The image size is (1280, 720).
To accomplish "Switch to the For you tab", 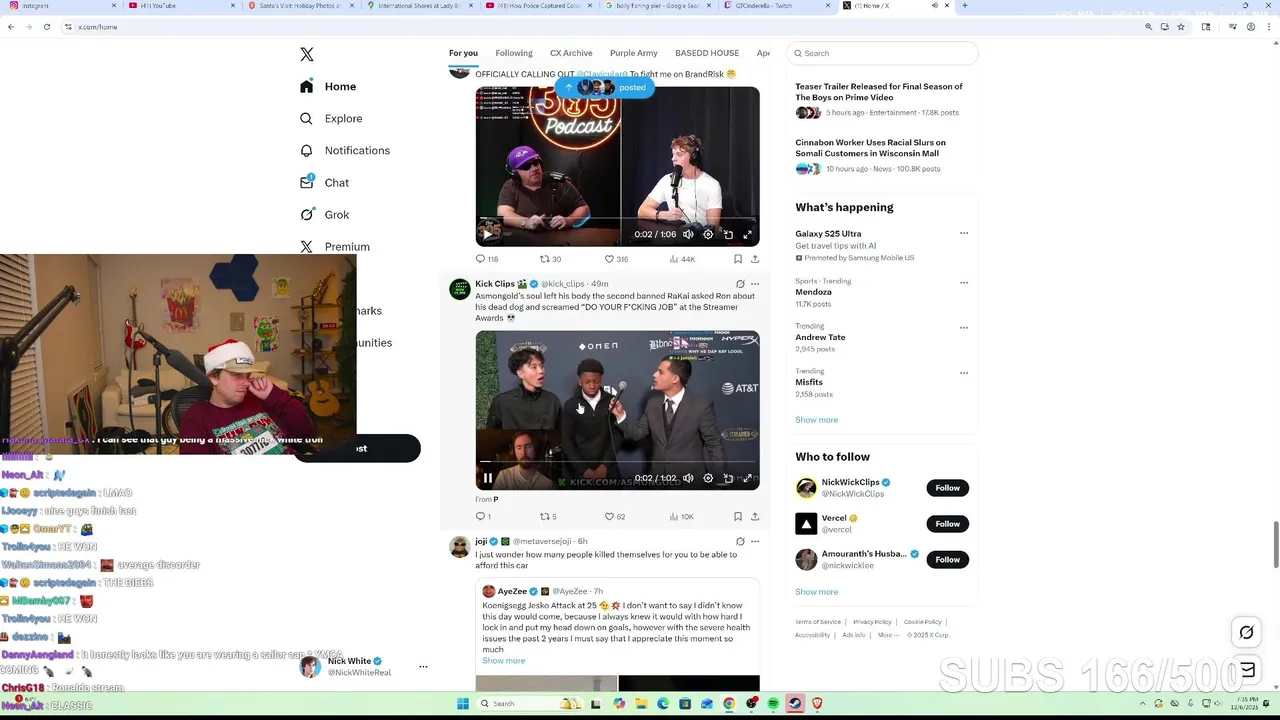I will [463, 53].
